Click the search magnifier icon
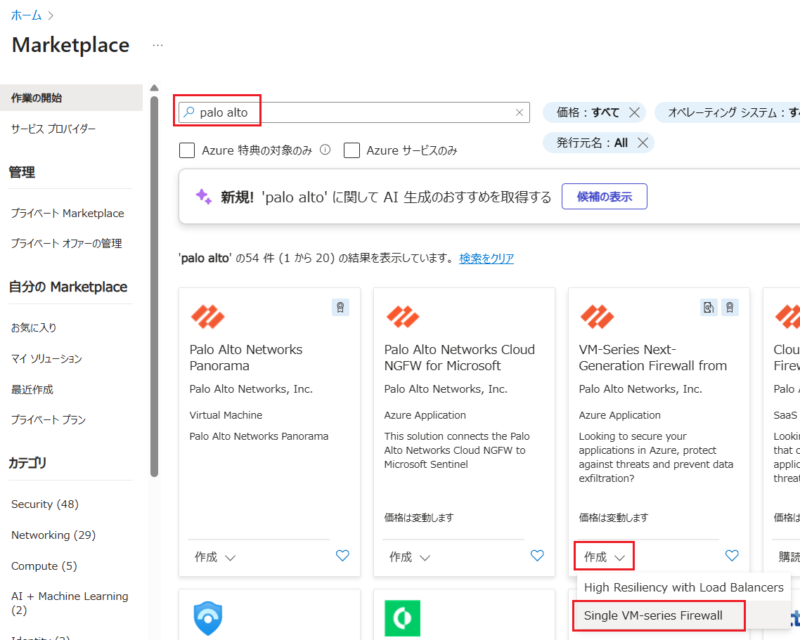The height and width of the screenshot is (640, 800). click(x=189, y=112)
